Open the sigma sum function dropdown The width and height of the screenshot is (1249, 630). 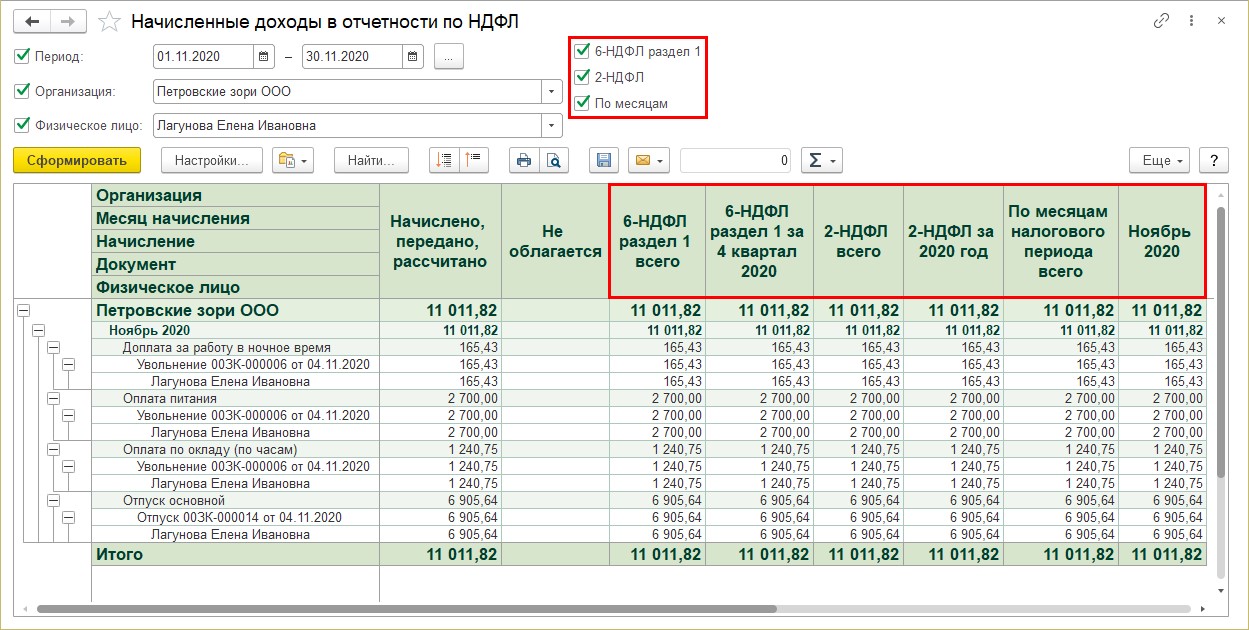tap(822, 160)
